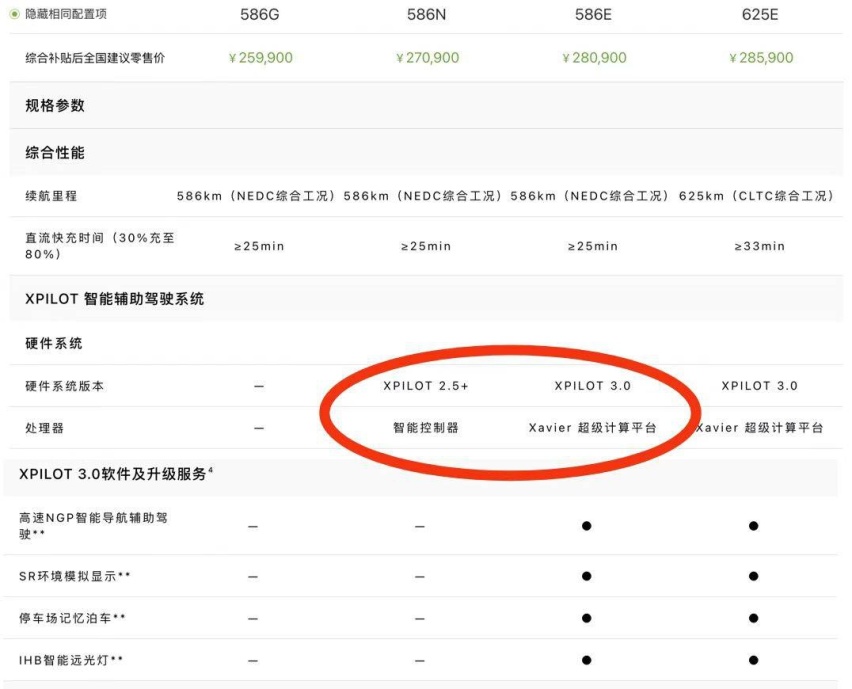Click the 625E dot in the IHB智能远光灯 row
Screen dimensions: 852x689
753,660
